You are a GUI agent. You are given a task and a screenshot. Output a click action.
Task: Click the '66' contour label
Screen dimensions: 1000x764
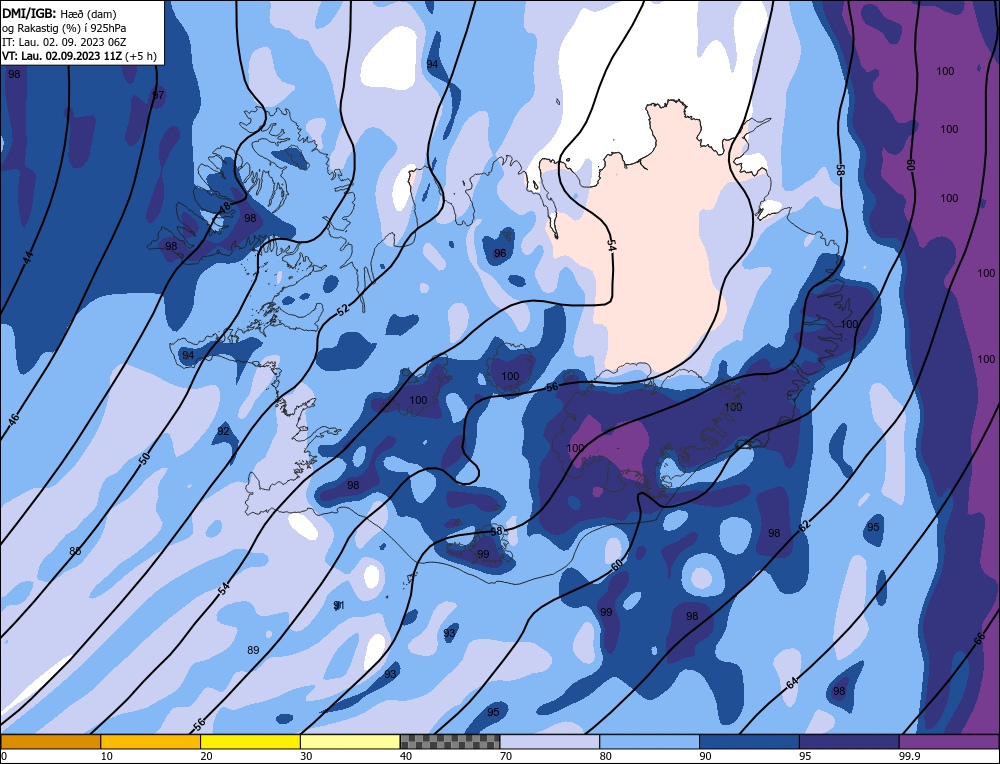tap(980, 639)
